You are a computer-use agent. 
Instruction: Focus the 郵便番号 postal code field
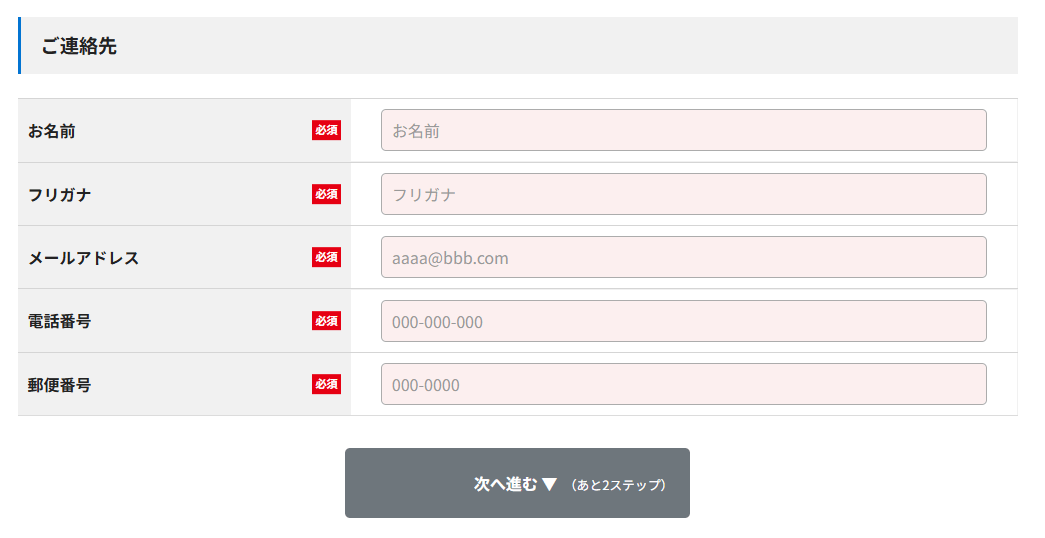click(x=683, y=384)
